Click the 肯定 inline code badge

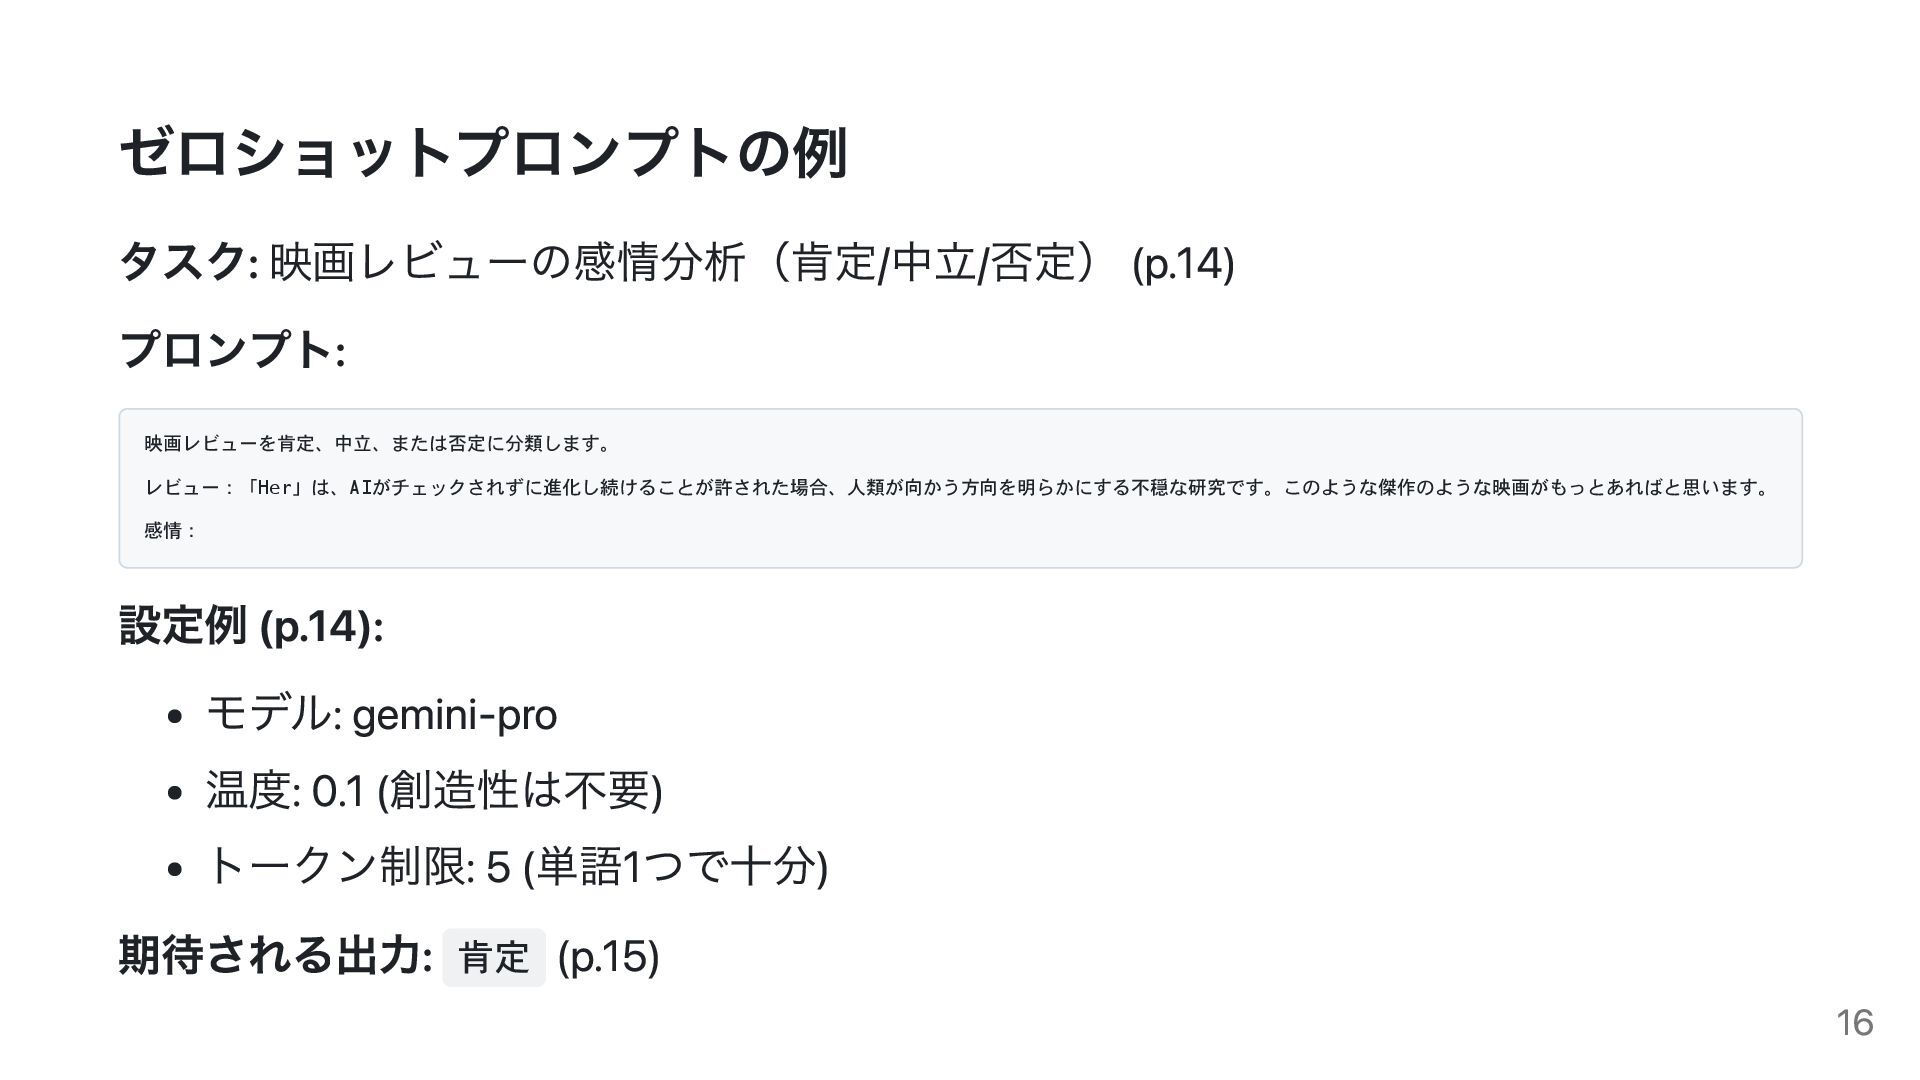(494, 958)
